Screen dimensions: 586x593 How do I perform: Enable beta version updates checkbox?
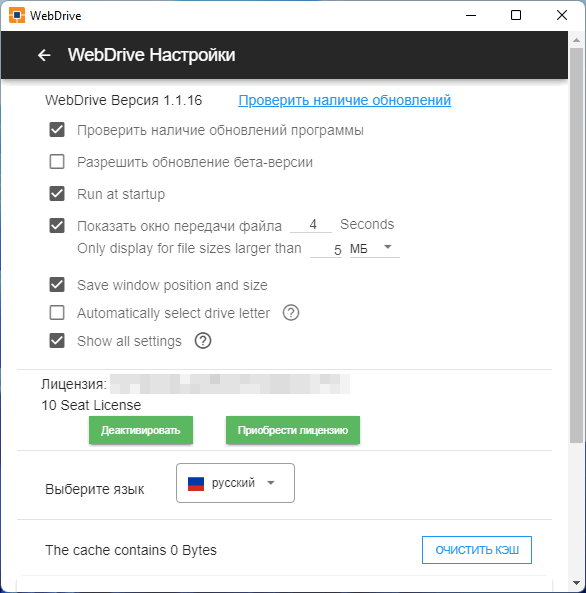pos(57,162)
